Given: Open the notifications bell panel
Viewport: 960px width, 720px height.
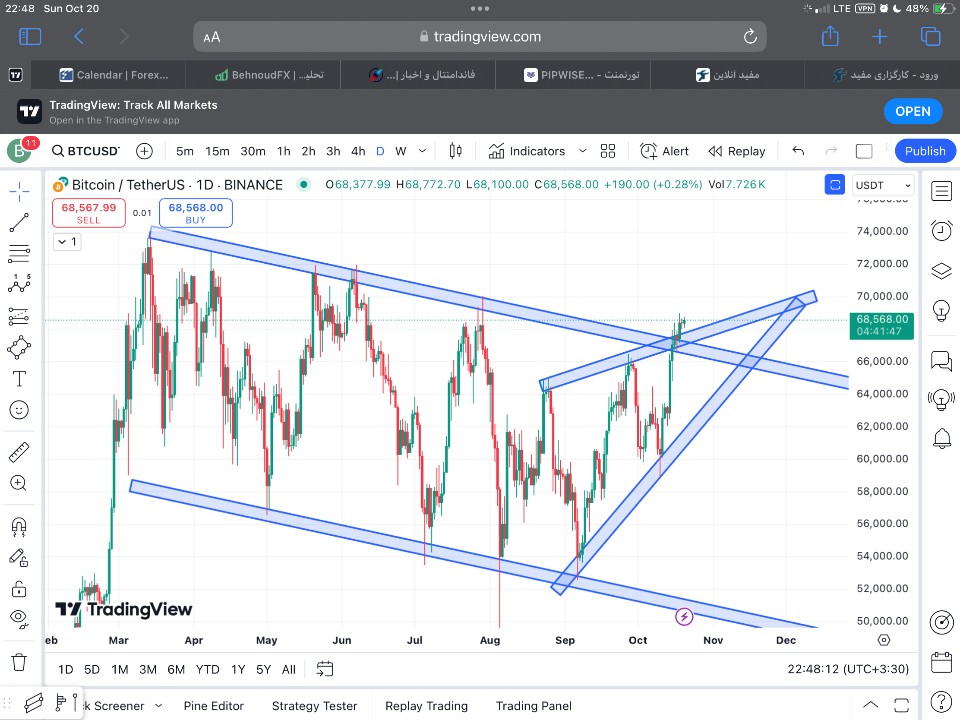Looking at the screenshot, I should pos(941,438).
